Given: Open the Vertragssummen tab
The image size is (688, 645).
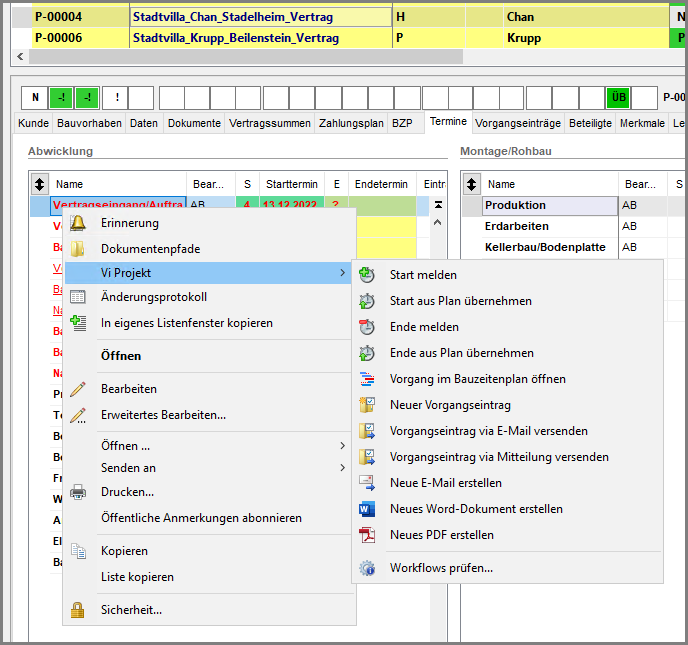Looking at the screenshot, I should [270, 123].
